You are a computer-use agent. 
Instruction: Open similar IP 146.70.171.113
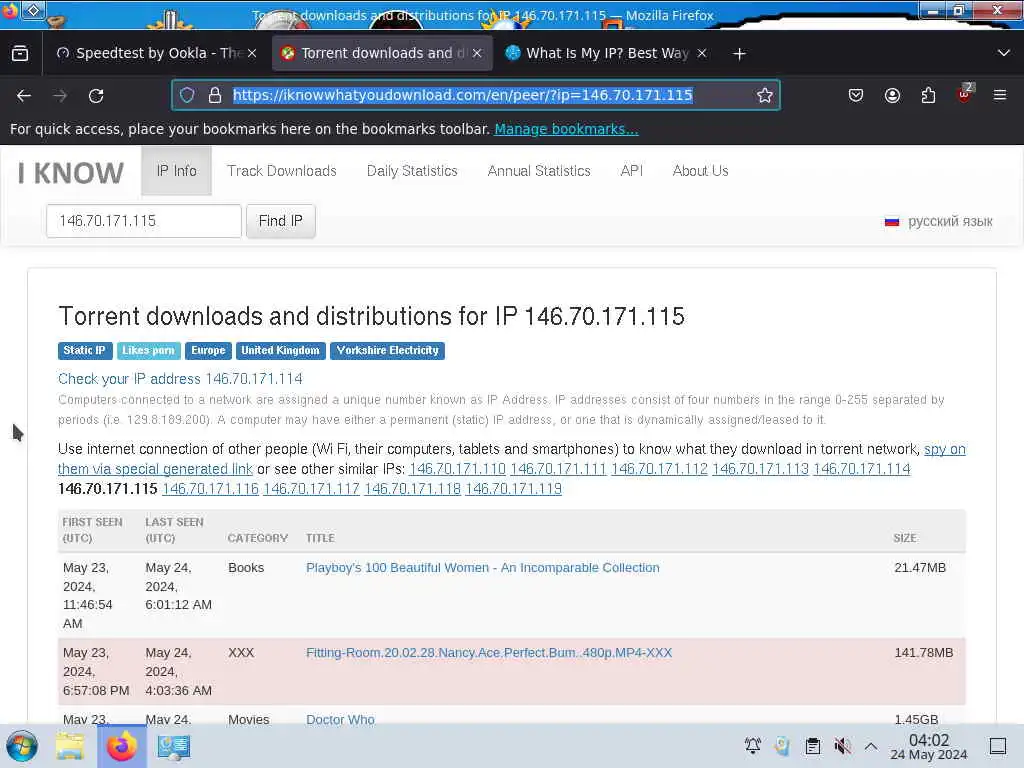point(760,469)
